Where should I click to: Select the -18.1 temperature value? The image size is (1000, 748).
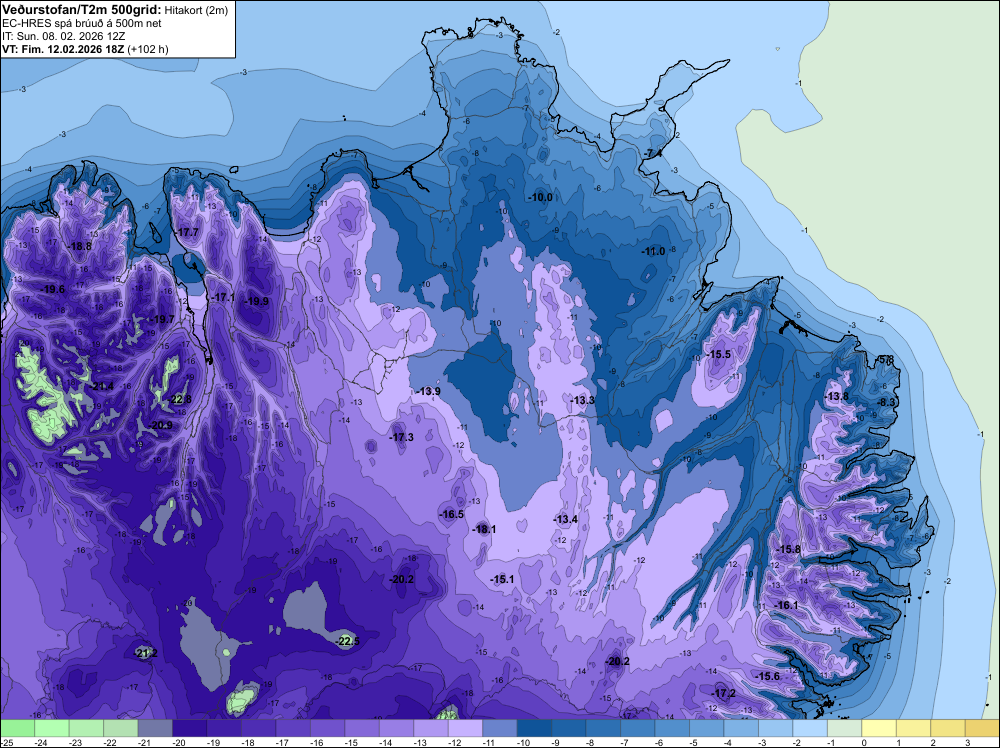(484, 529)
